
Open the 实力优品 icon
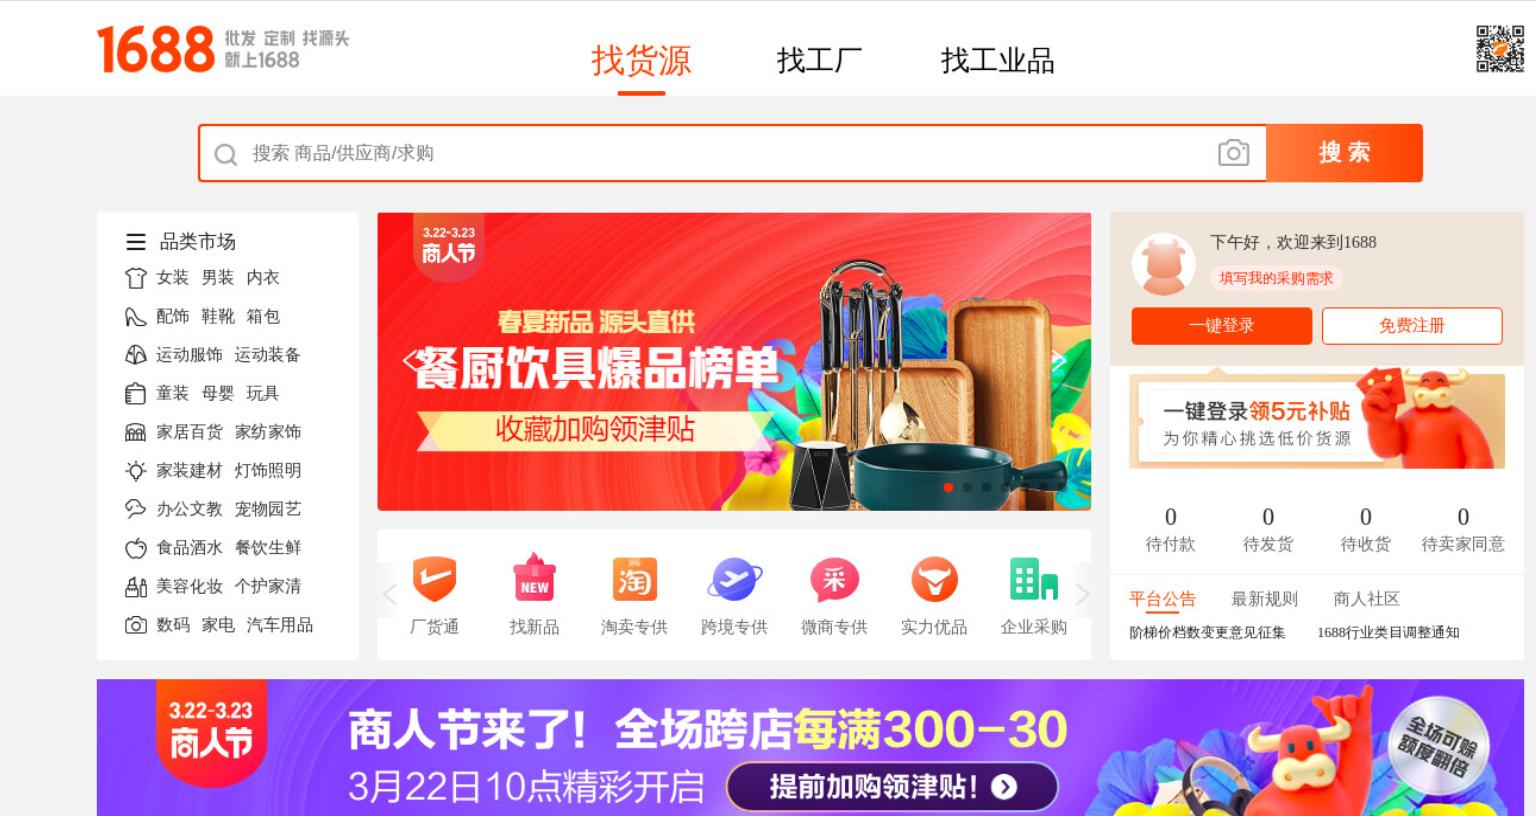pos(934,579)
